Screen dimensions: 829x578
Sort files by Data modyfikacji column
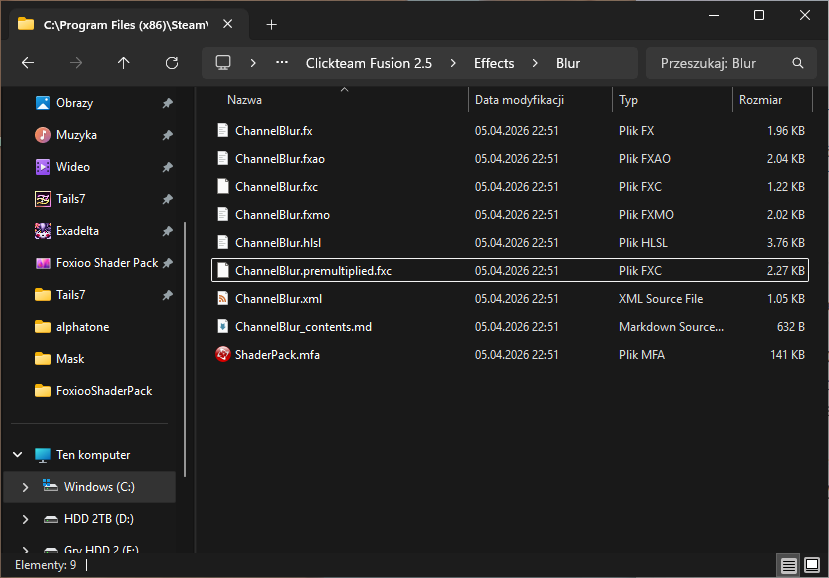tap(520, 100)
